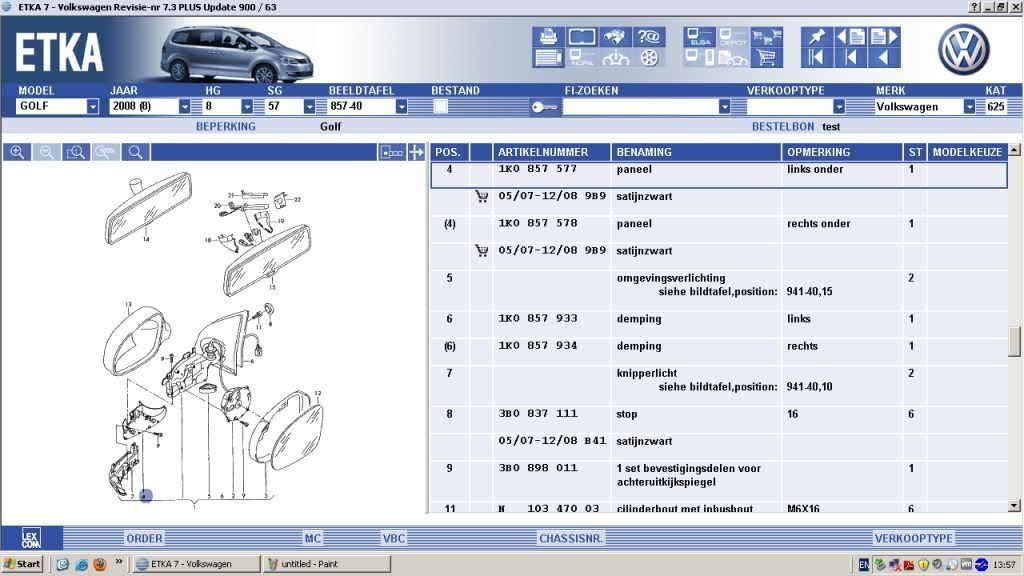Click cart icon under part 1K0 857 577
Image resolution: width=1024 pixels, height=576 pixels.
482,196
